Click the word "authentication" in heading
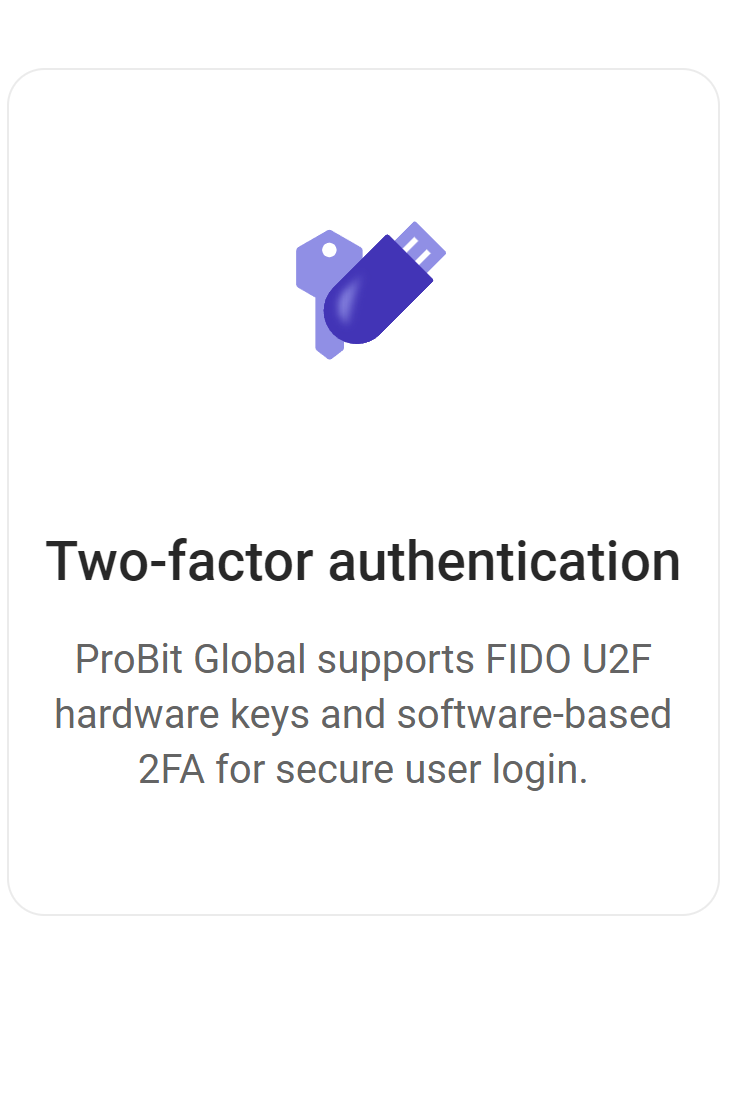Viewport: 736px width, 1111px height. point(504,561)
